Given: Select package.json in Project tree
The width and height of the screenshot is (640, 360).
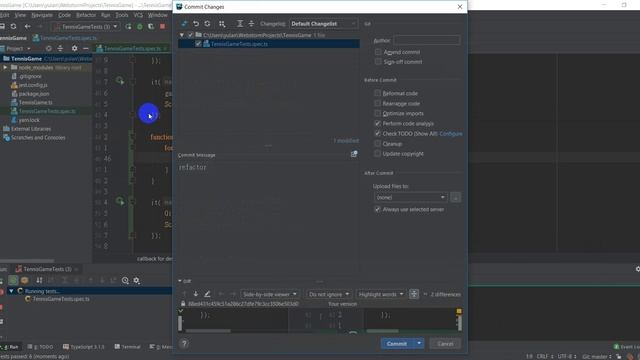Looking at the screenshot, I should [34, 93].
